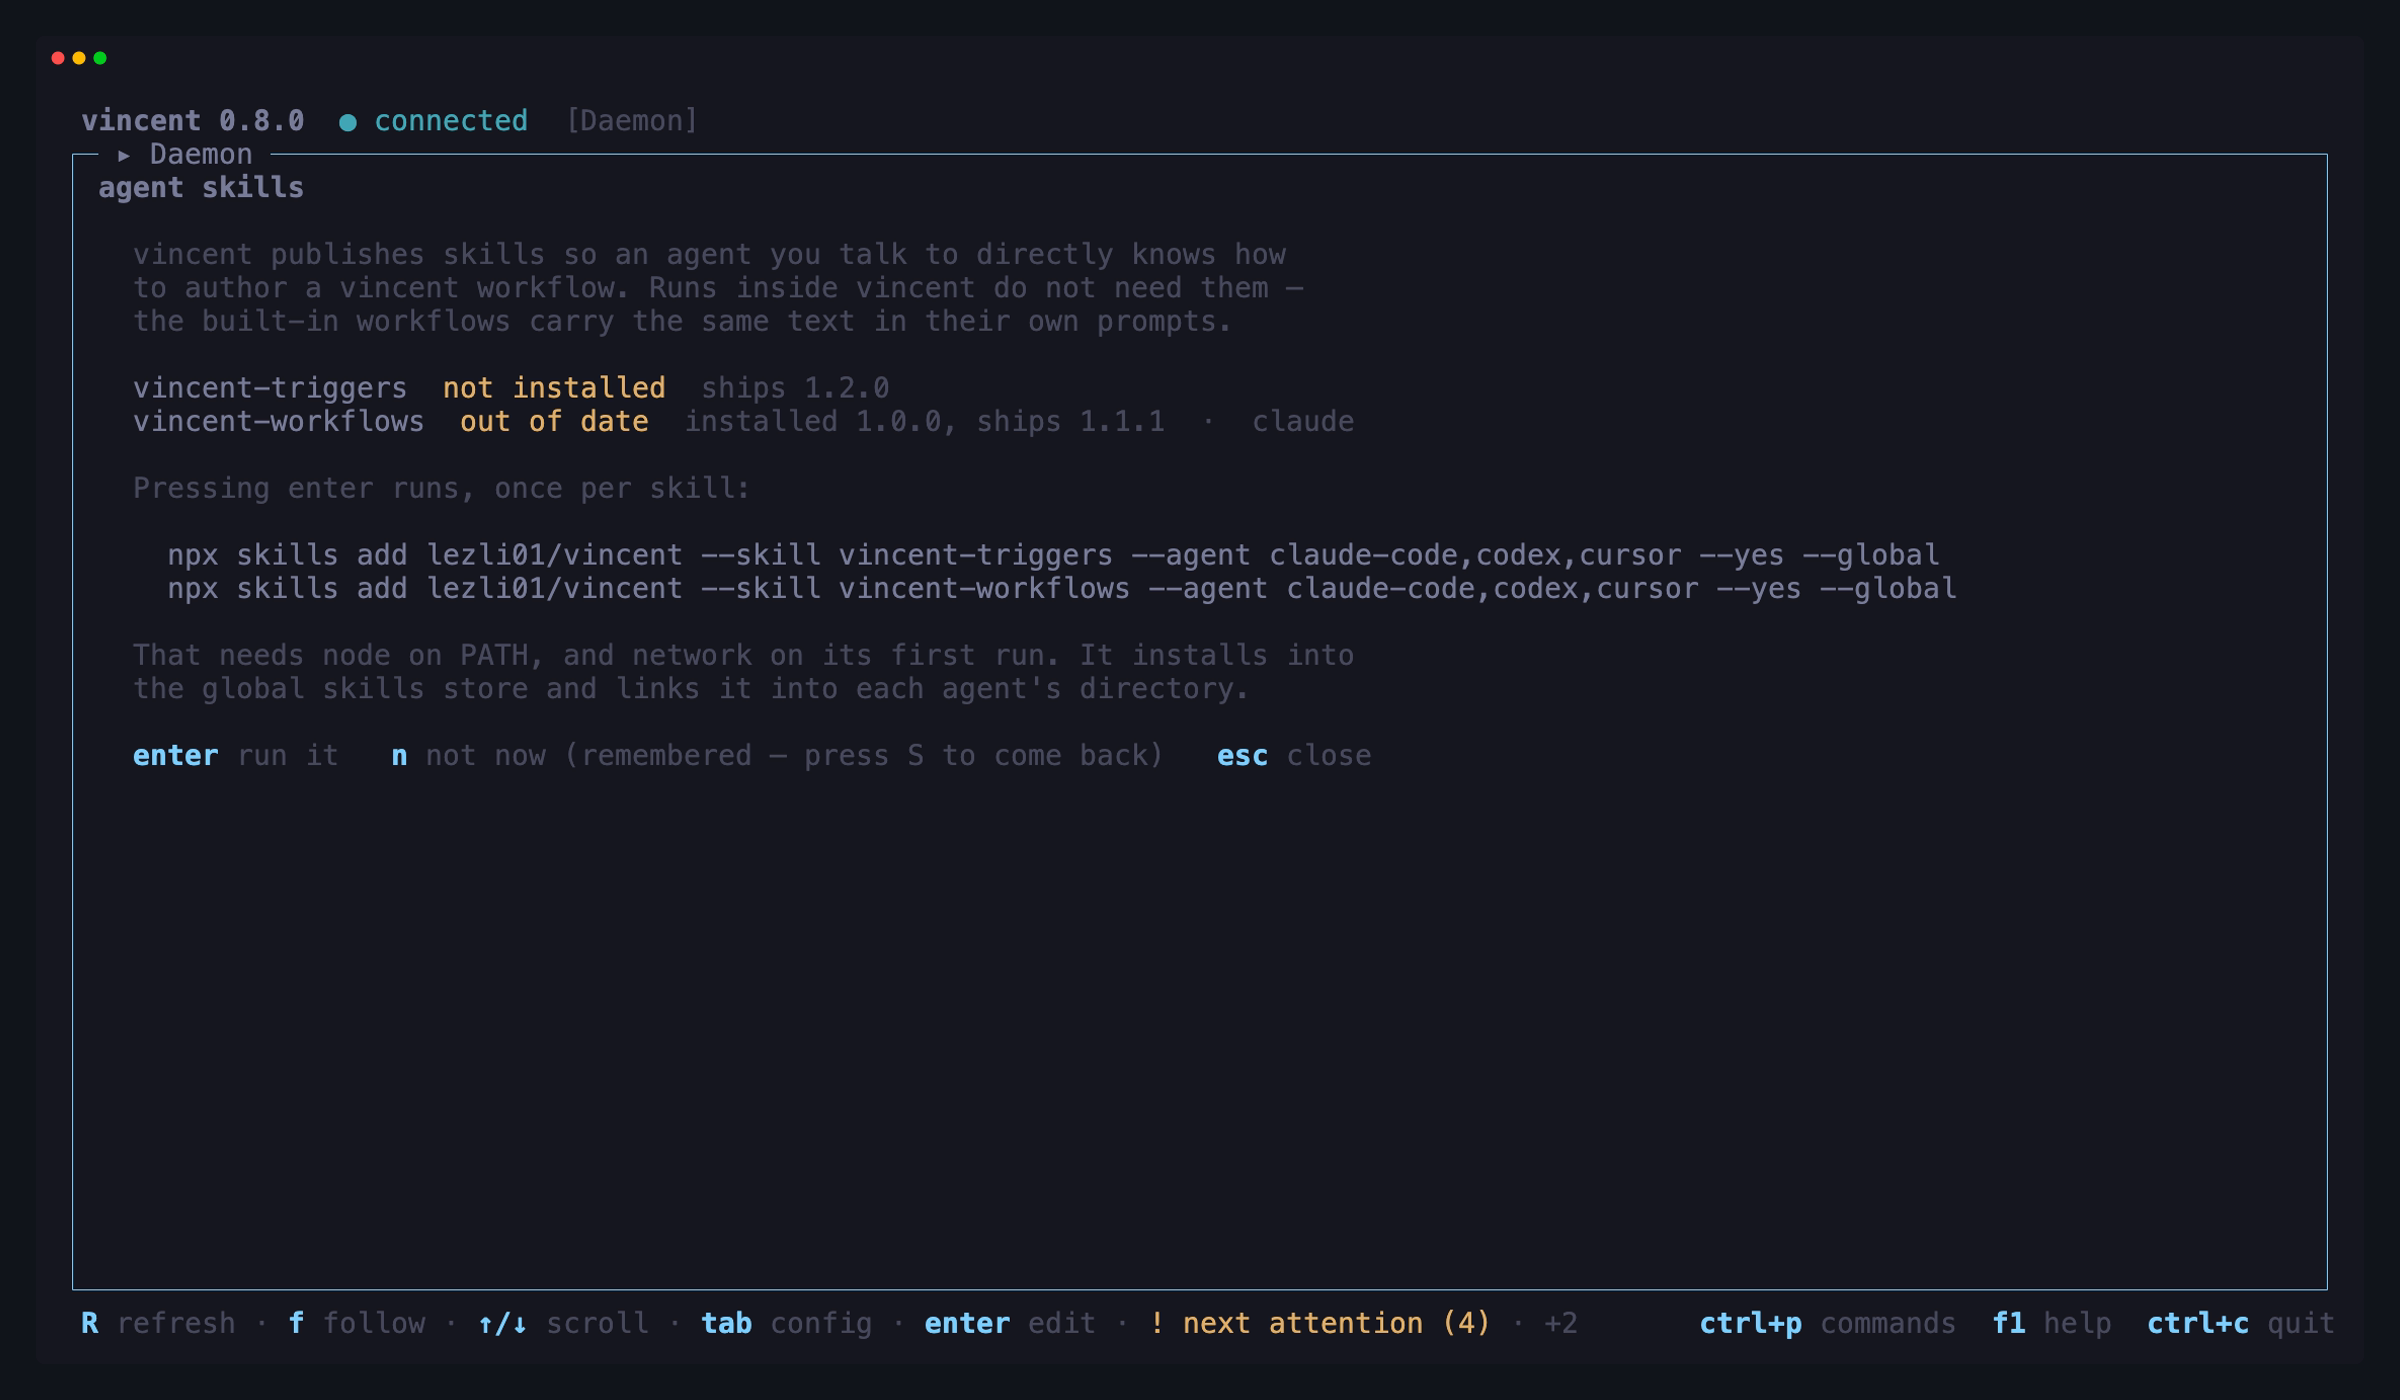
Task: Click the 'agent skills' heading
Action: [201, 188]
